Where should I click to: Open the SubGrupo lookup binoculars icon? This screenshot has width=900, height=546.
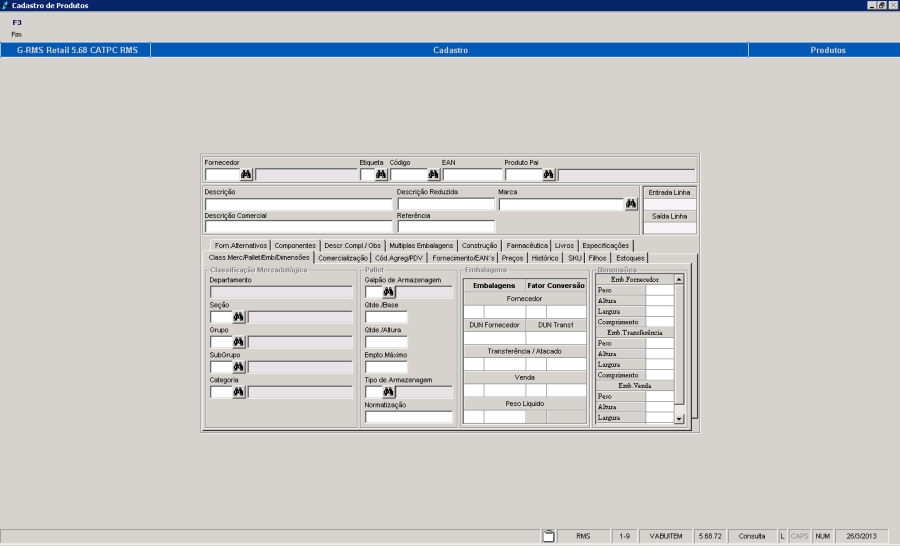pyautogui.click(x=238, y=367)
